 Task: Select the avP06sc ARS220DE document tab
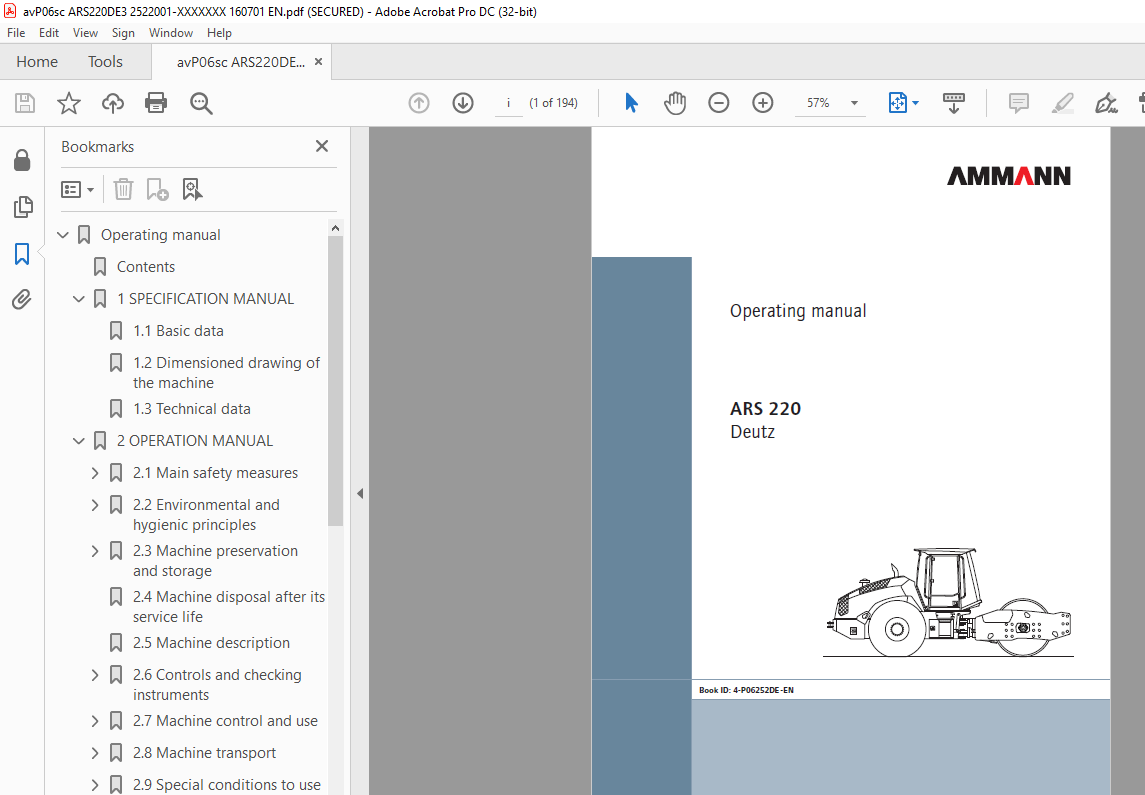tap(240, 62)
